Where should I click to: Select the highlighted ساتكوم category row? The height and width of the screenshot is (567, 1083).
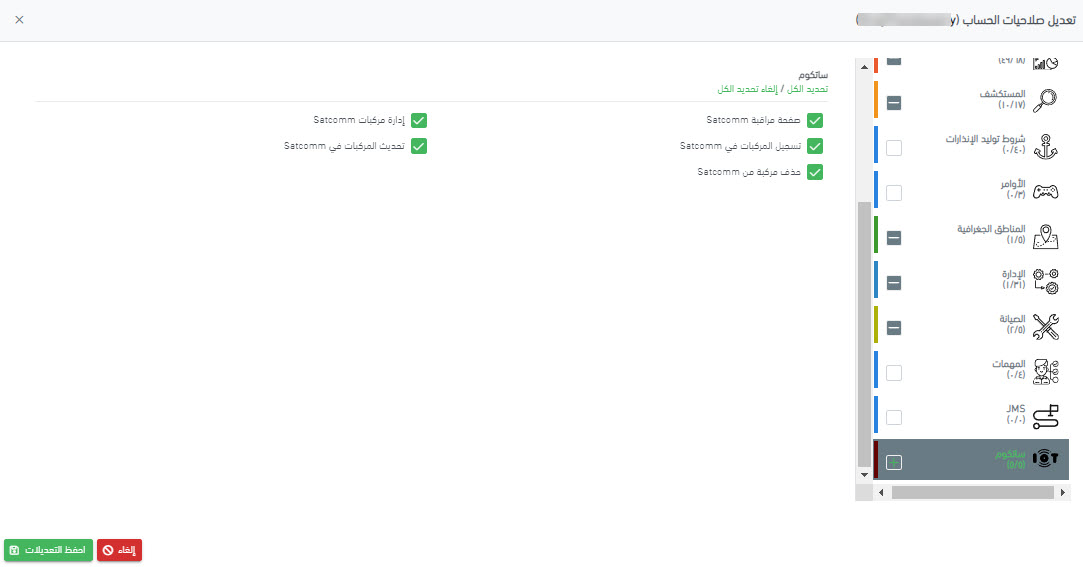coord(970,460)
